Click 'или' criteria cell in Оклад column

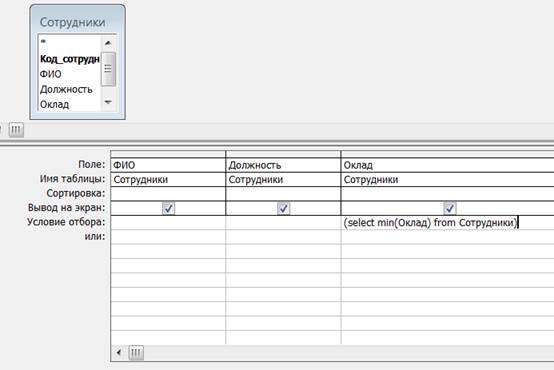tap(447, 237)
